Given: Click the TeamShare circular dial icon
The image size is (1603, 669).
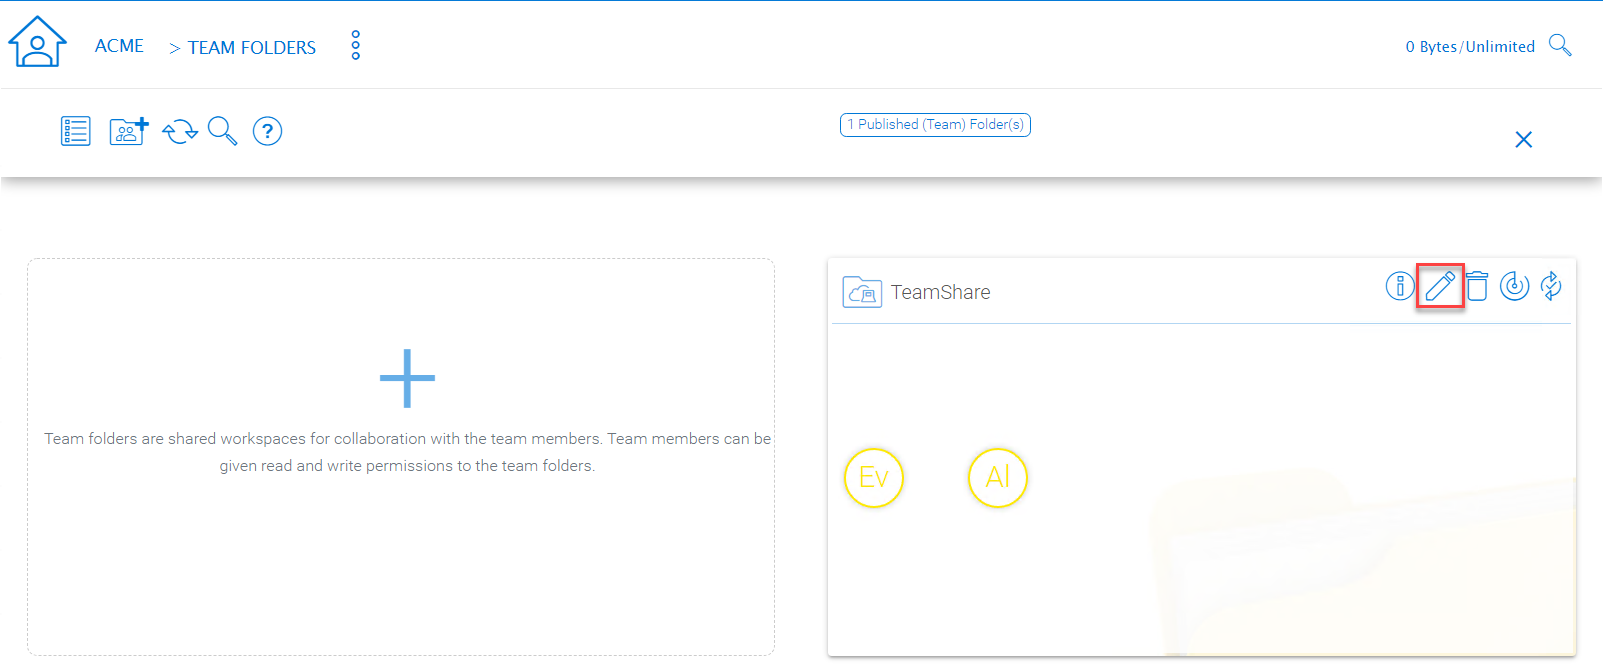Looking at the screenshot, I should [x=1515, y=286].
